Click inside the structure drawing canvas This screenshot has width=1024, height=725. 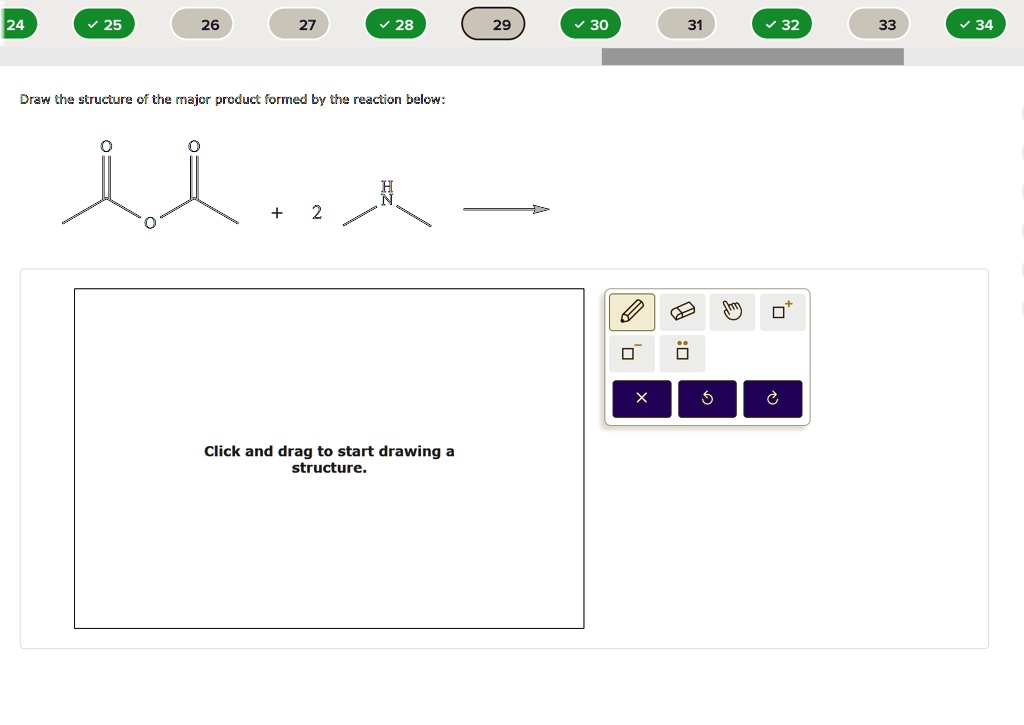point(329,459)
